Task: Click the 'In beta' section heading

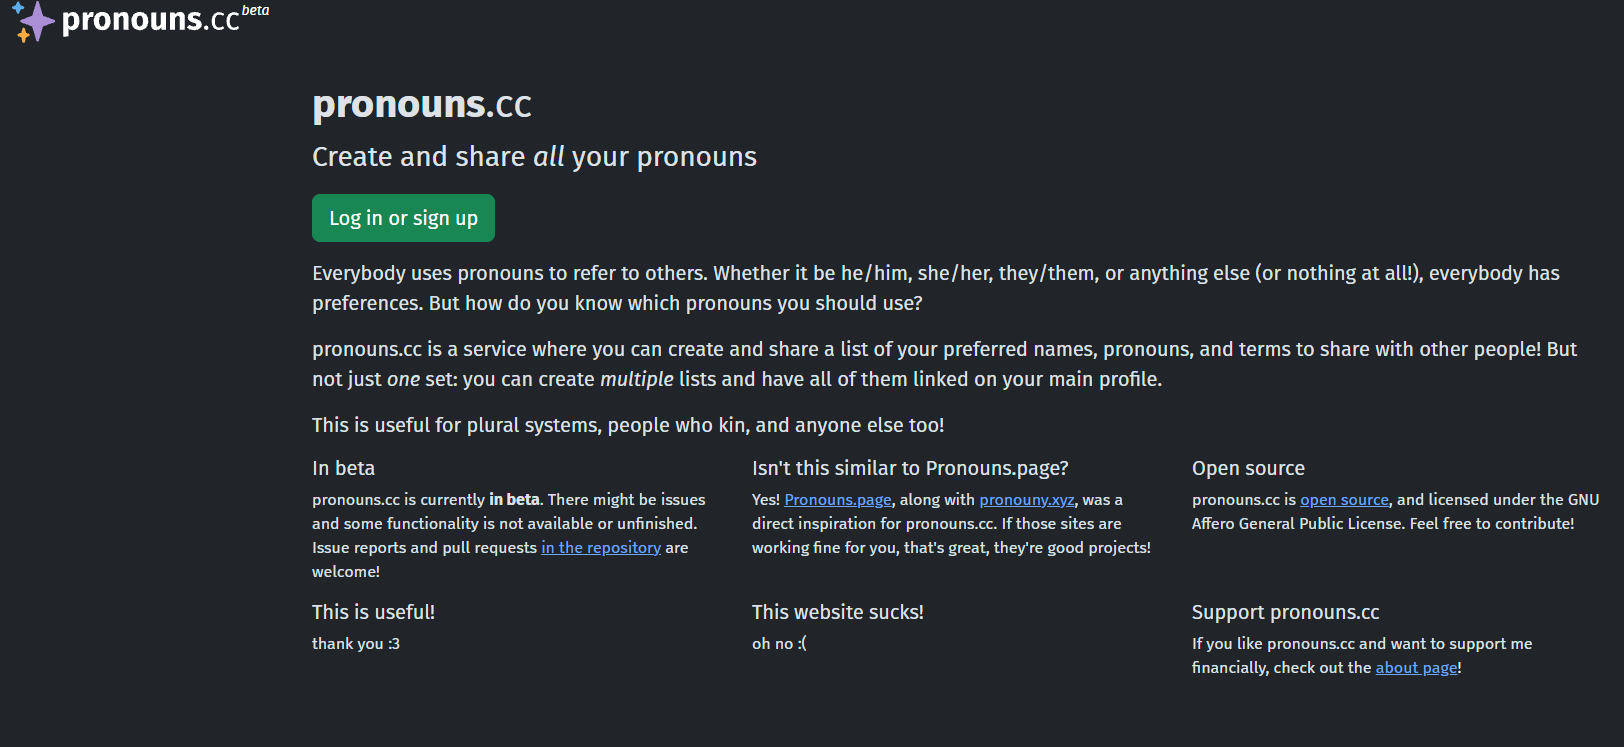Action: coord(343,468)
